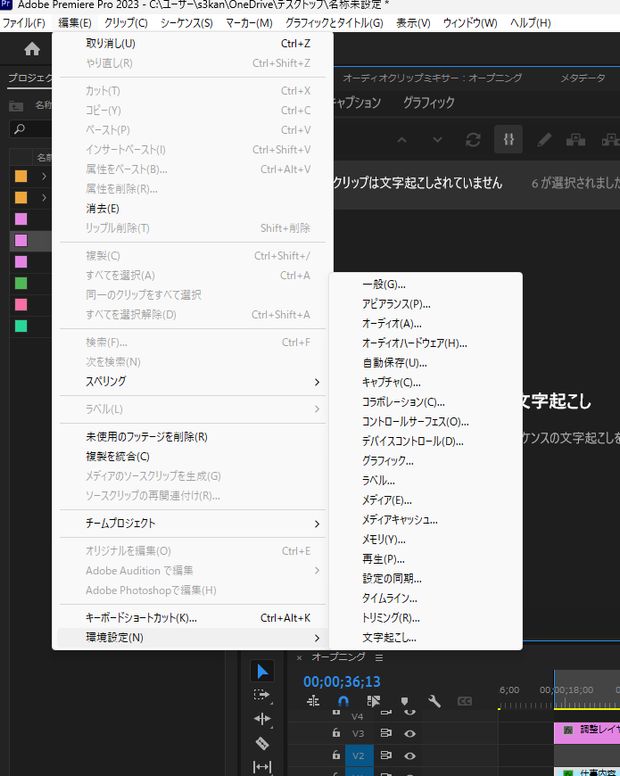Add a marker in the timeline
Image resolution: width=620 pixels, height=776 pixels.
tap(404, 701)
